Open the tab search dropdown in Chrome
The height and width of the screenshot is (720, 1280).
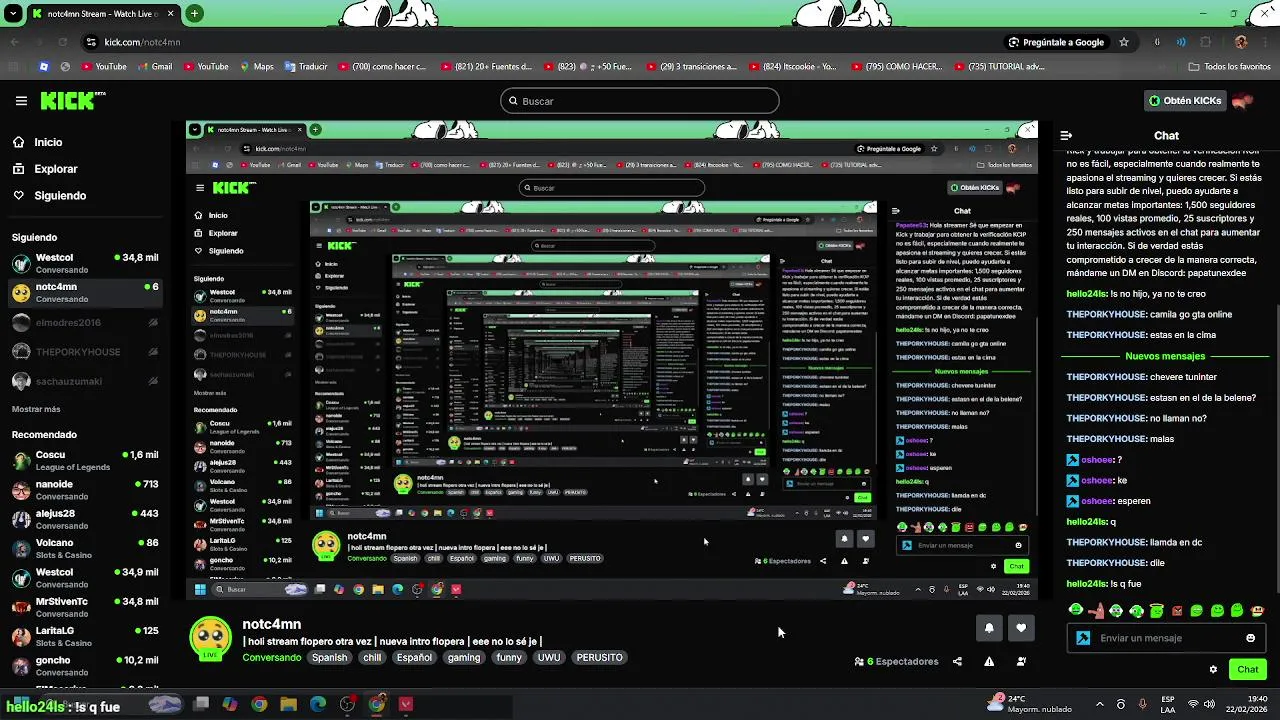pos(14,14)
